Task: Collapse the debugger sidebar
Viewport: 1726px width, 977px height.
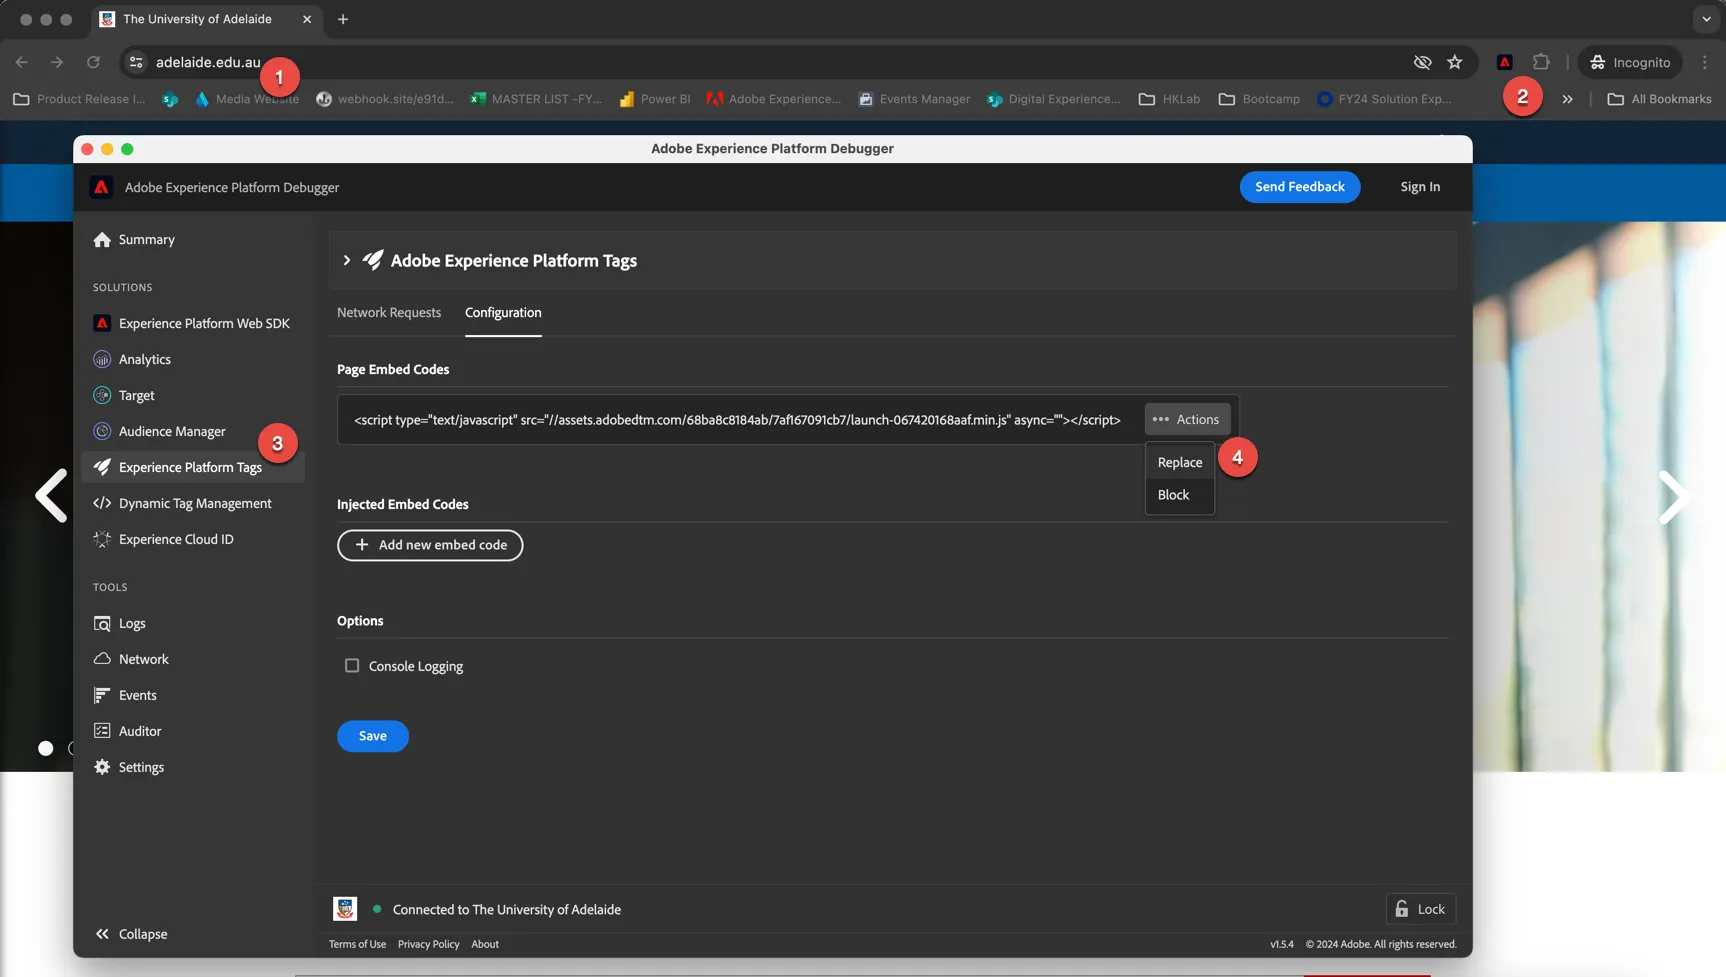Action: (131, 934)
